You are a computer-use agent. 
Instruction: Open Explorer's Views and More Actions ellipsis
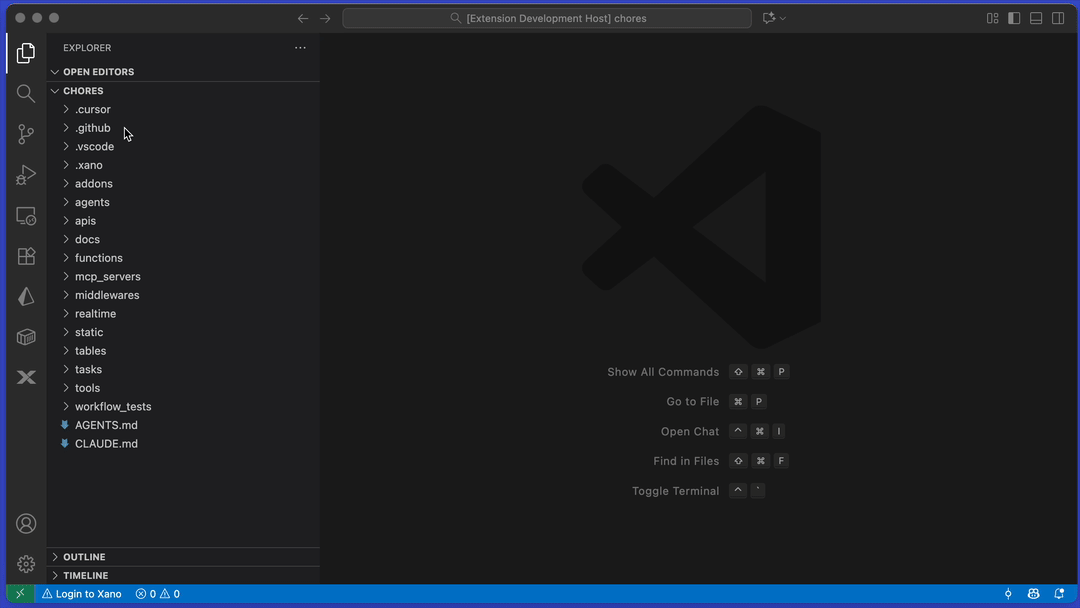tap(300, 48)
